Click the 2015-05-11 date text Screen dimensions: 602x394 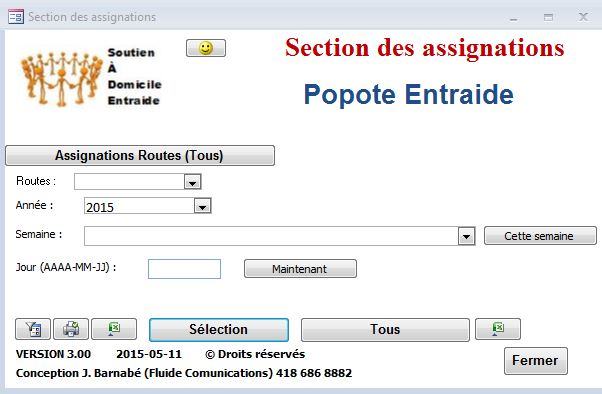point(149,354)
